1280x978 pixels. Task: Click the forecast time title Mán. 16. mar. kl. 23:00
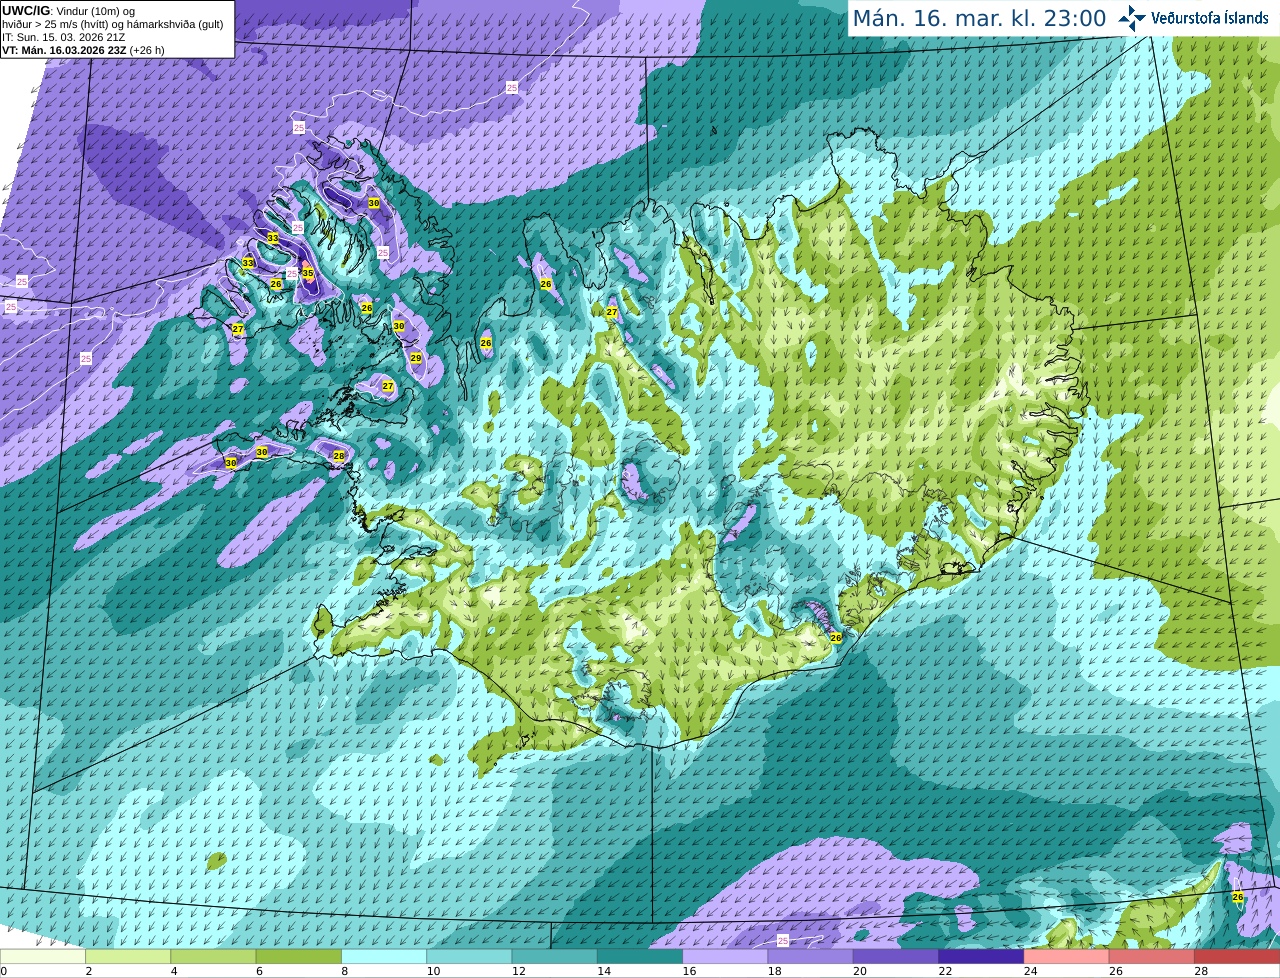[x=979, y=18]
